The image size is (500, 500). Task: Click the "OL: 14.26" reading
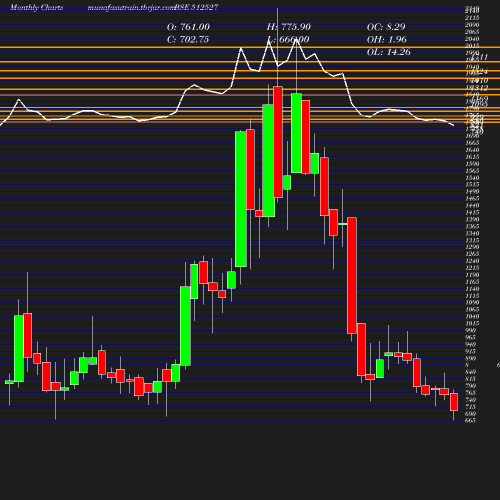389,52
